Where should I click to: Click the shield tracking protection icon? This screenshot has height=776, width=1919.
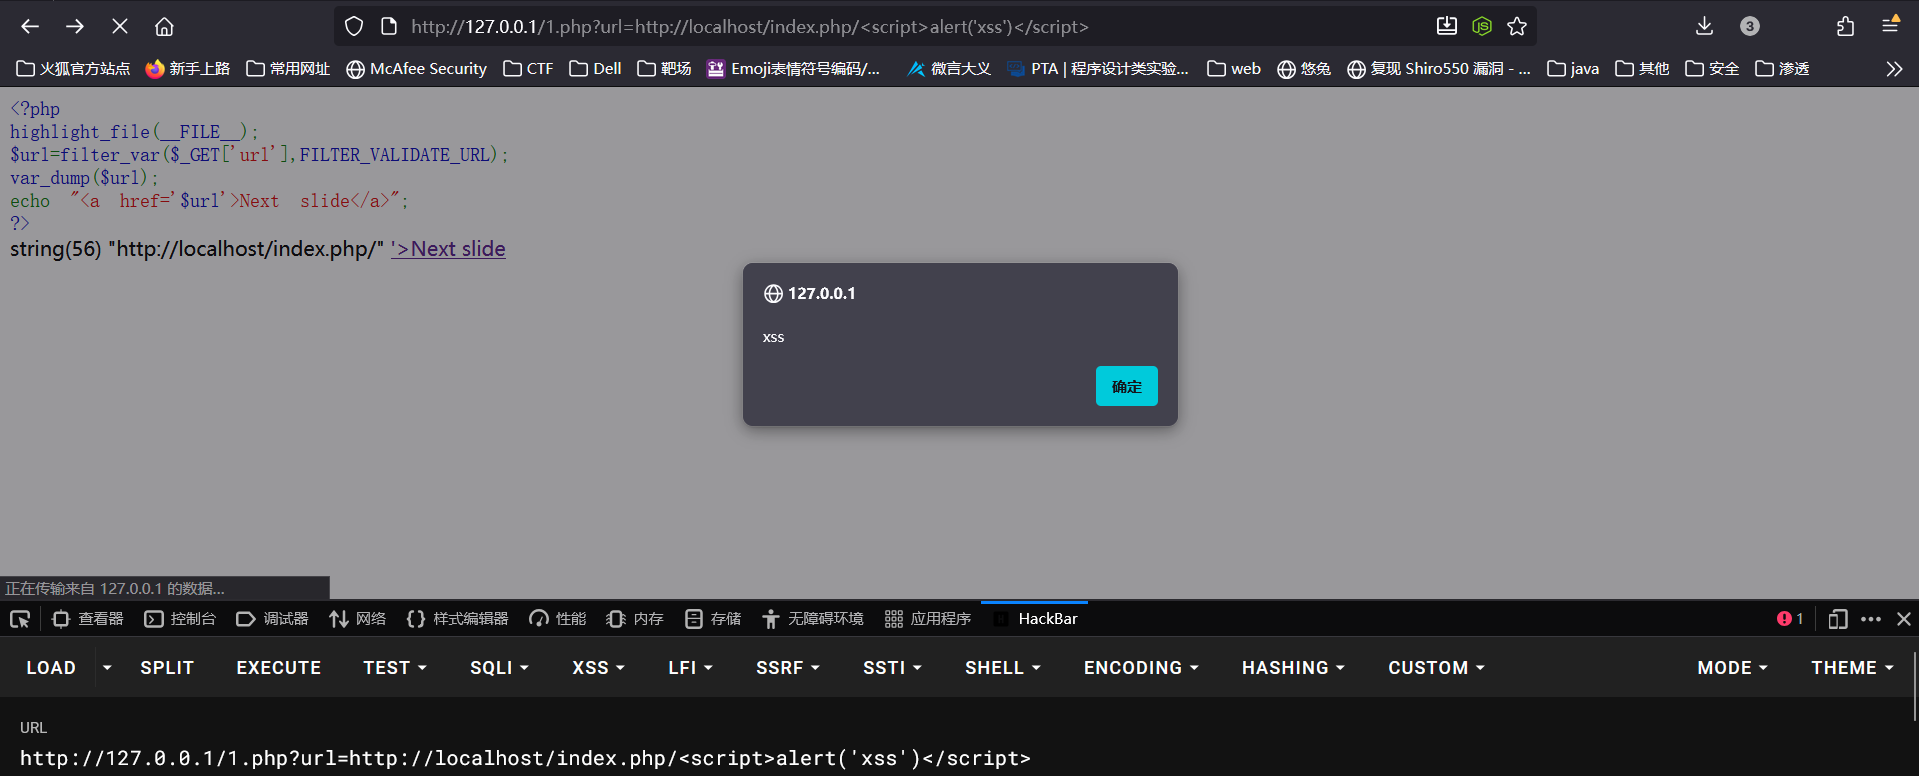pyautogui.click(x=354, y=26)
